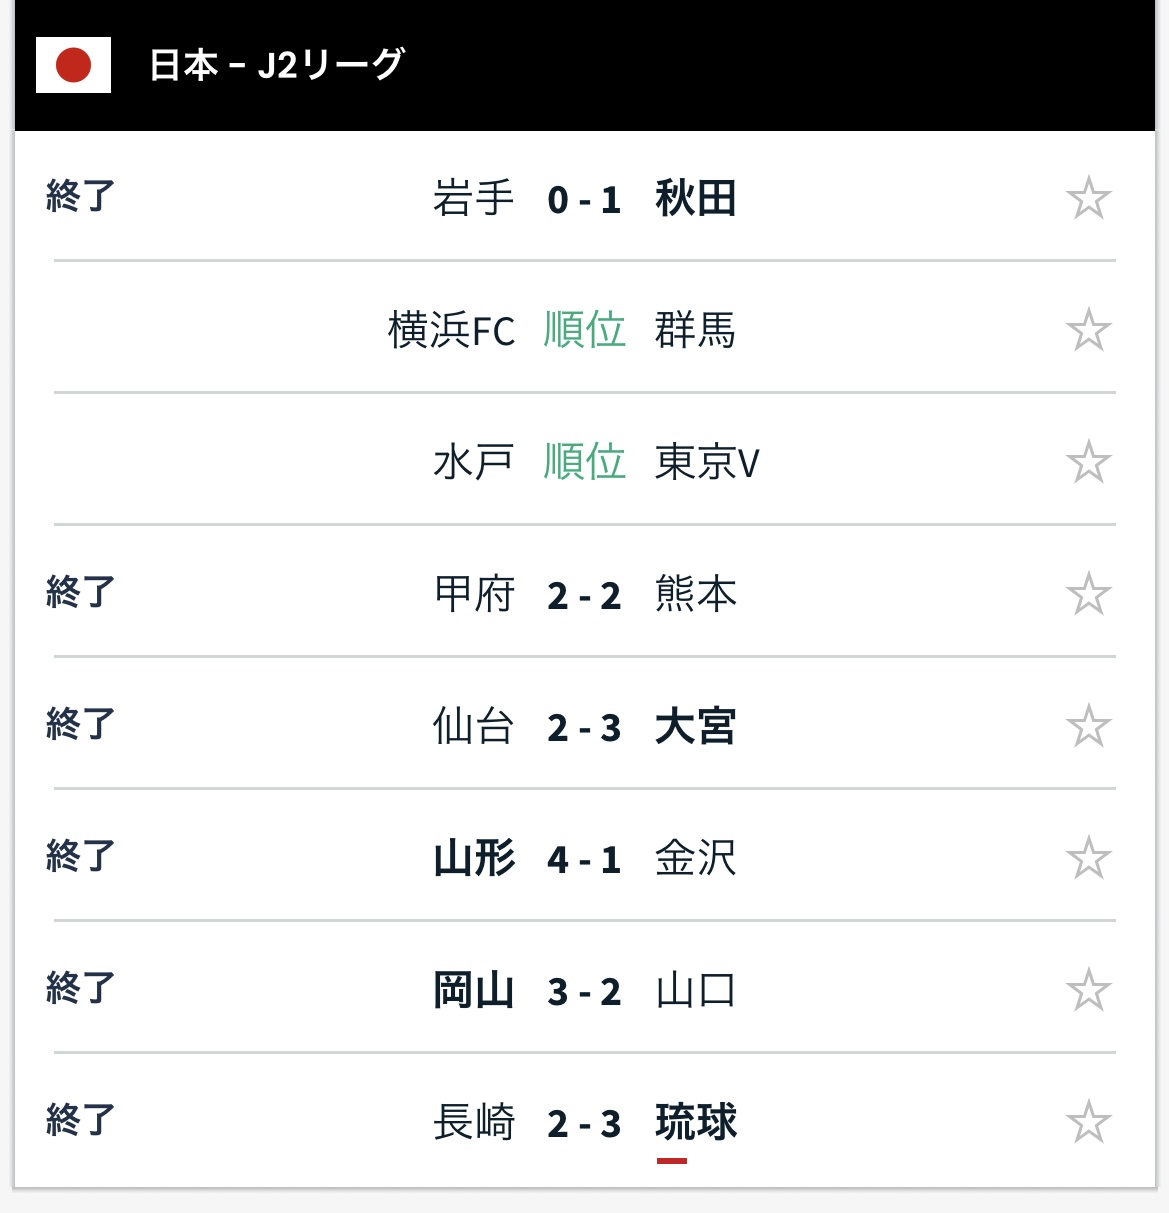Open the 日本 - J2リーグ league header

pyautogui.click(x=277, y=65)
